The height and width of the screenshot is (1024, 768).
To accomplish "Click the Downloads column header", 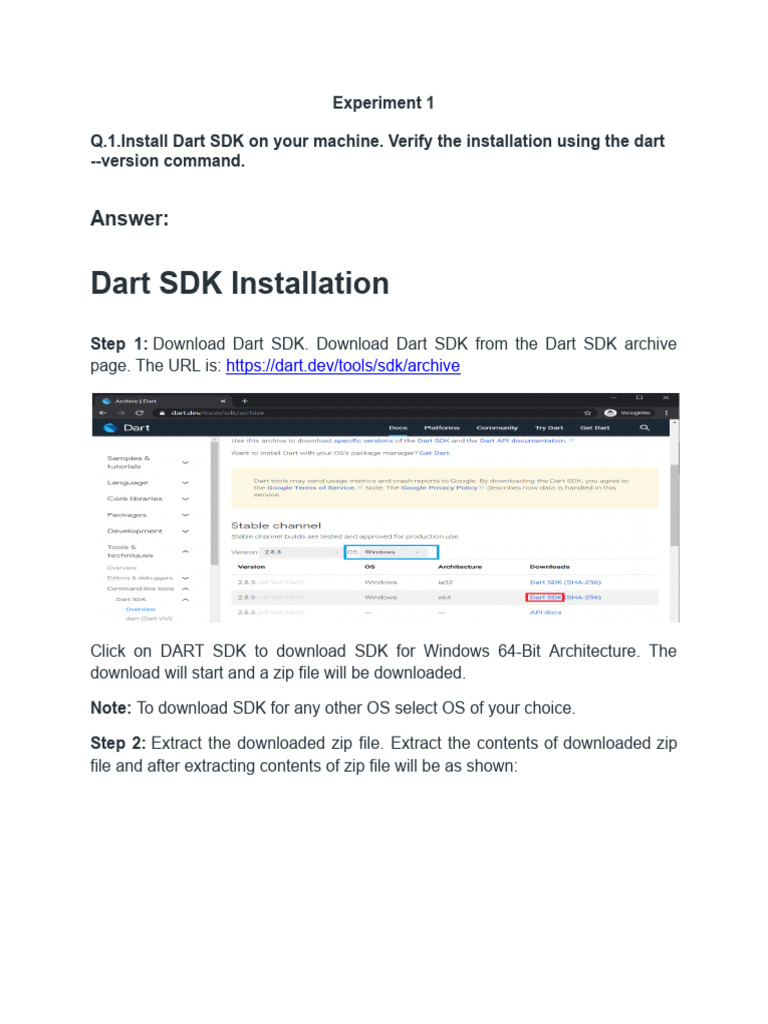I will pos(549,567).
